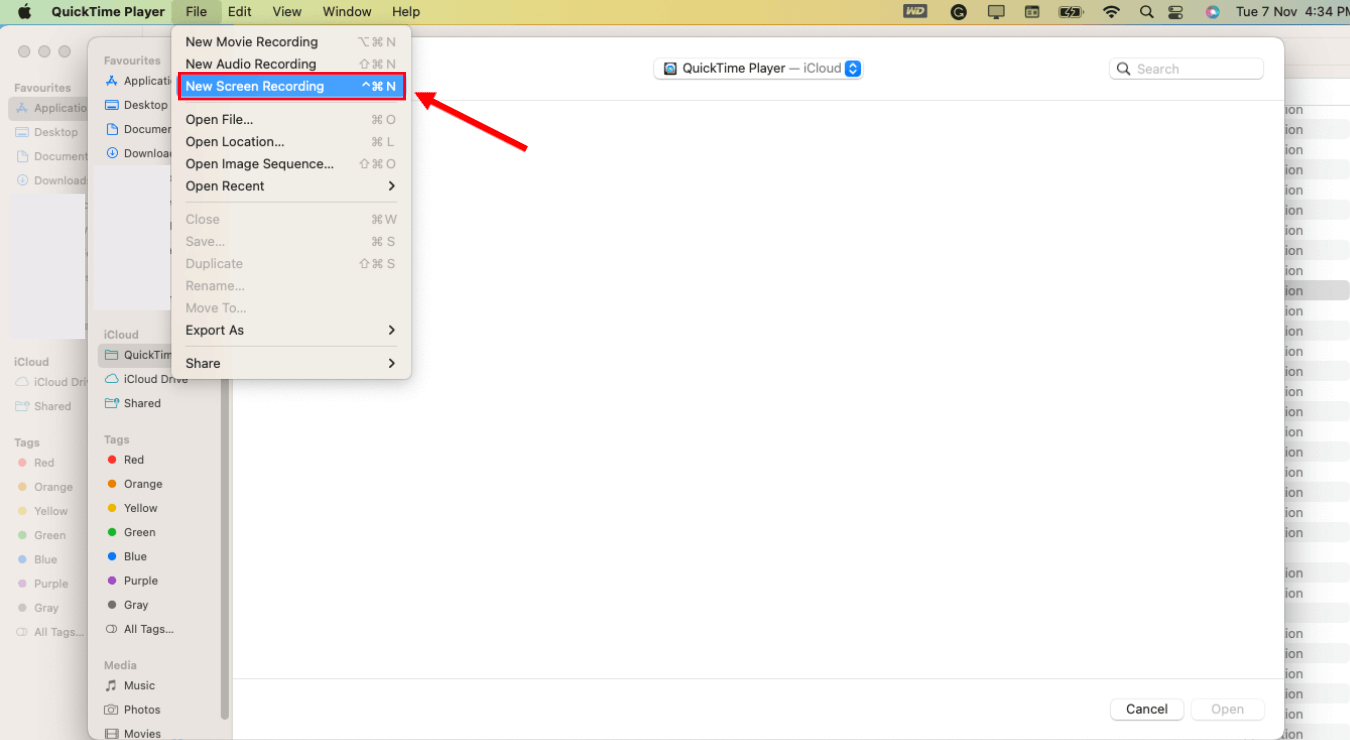Pick the Orange tag in dialog sidebar

point(134,484)
